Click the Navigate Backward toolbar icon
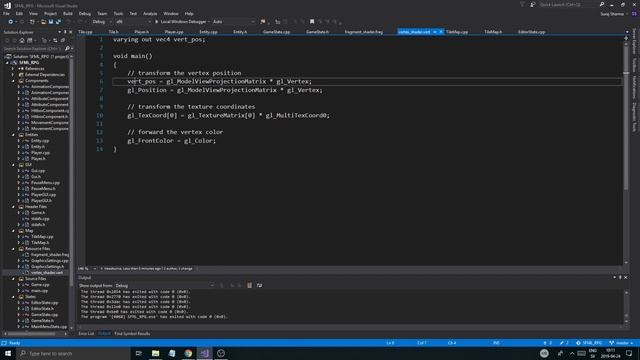This screenshot has height=360, width=640. tap(11, 22)
